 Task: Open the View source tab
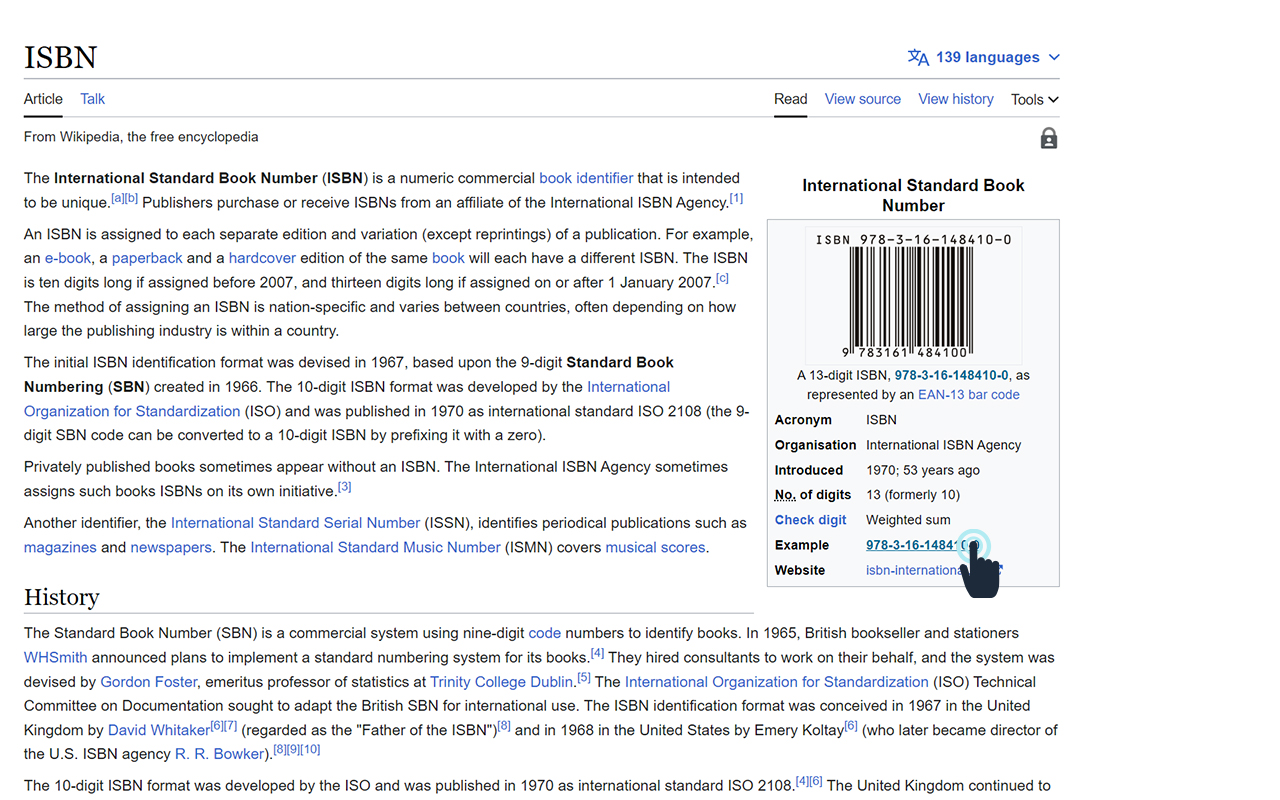coord(862,99)
